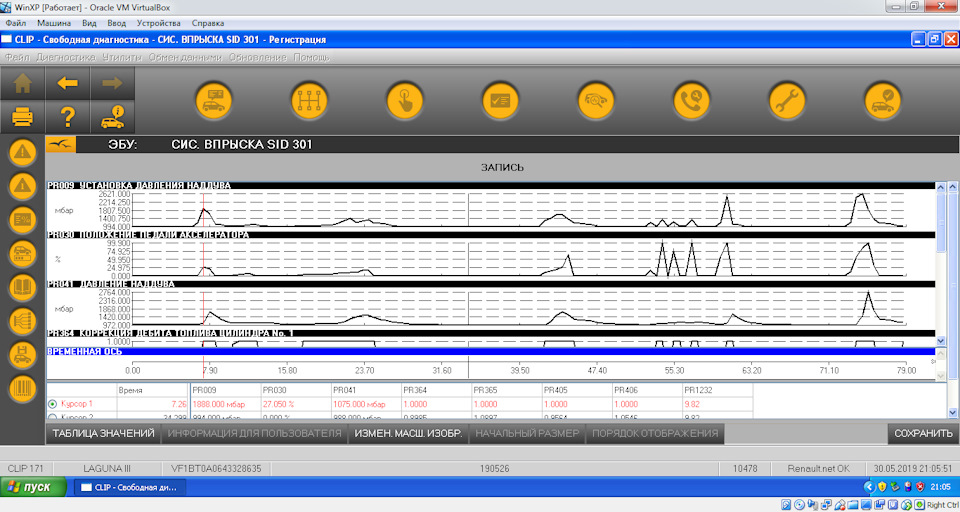
Task: Open the car with checkmark round icon
Action: (x=882, y=100)
